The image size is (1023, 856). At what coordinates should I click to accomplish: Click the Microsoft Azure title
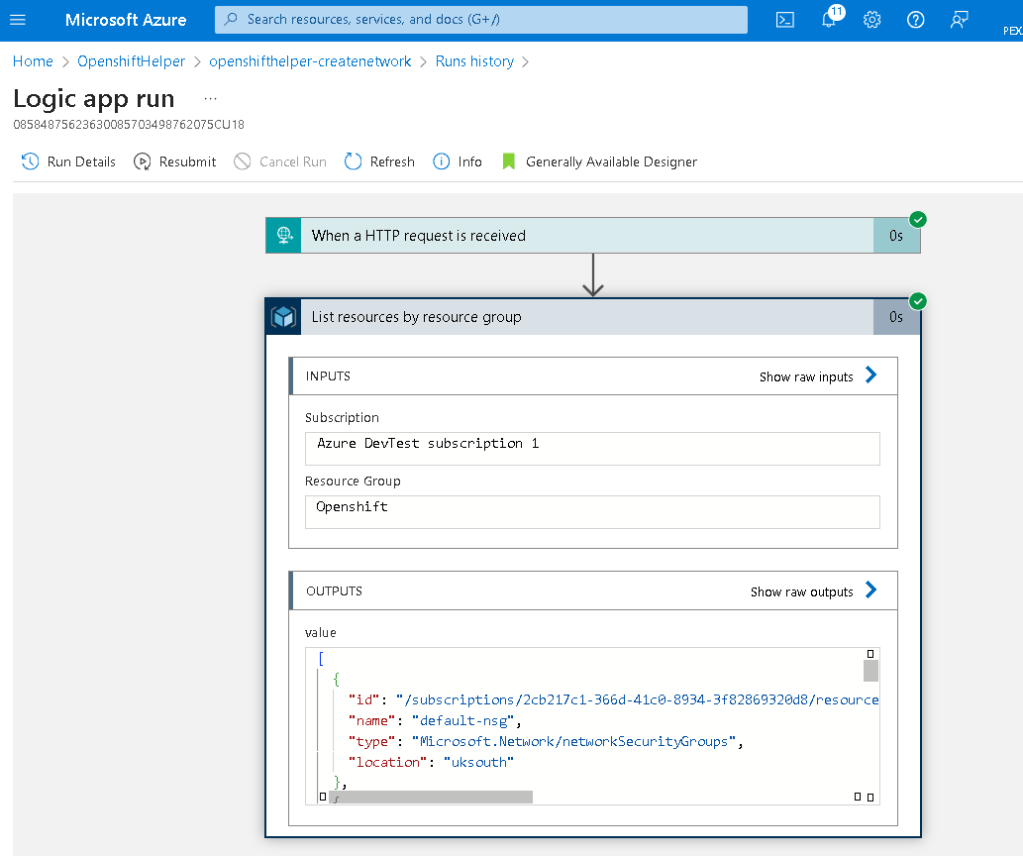[x=125, y=20]
